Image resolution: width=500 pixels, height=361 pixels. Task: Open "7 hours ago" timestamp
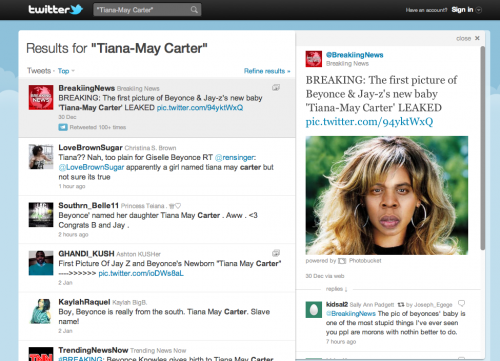pos(341,342)
